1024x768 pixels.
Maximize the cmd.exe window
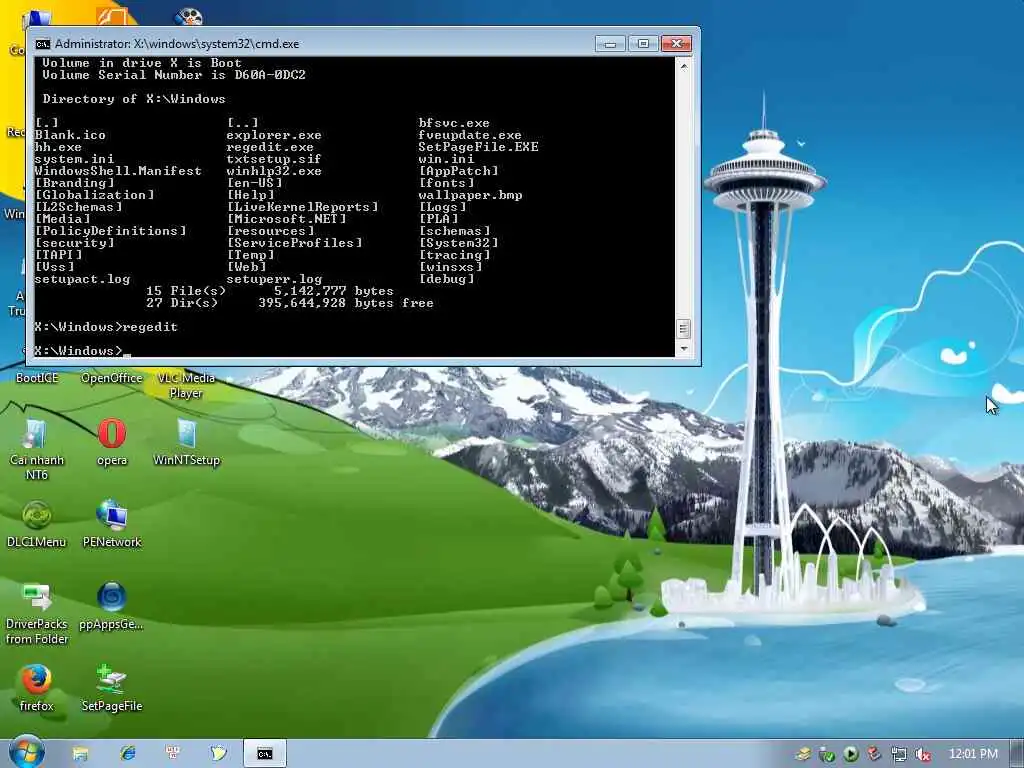pos(643,44)
